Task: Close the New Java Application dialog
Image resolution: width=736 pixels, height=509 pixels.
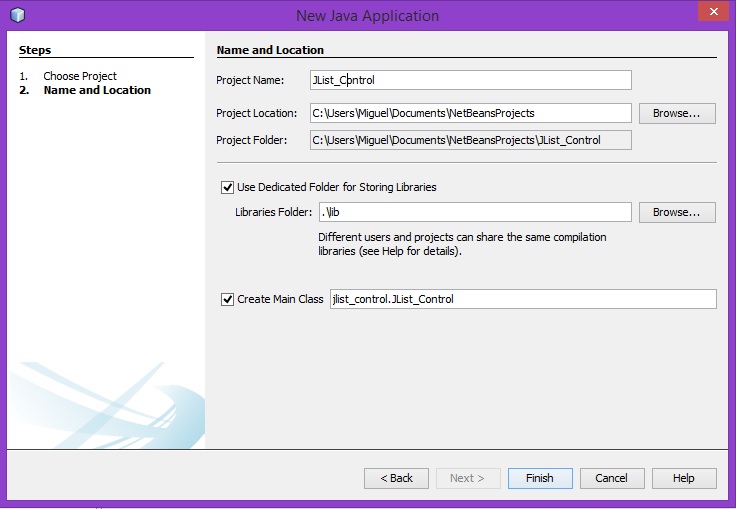Action: [x=710, y=13]
